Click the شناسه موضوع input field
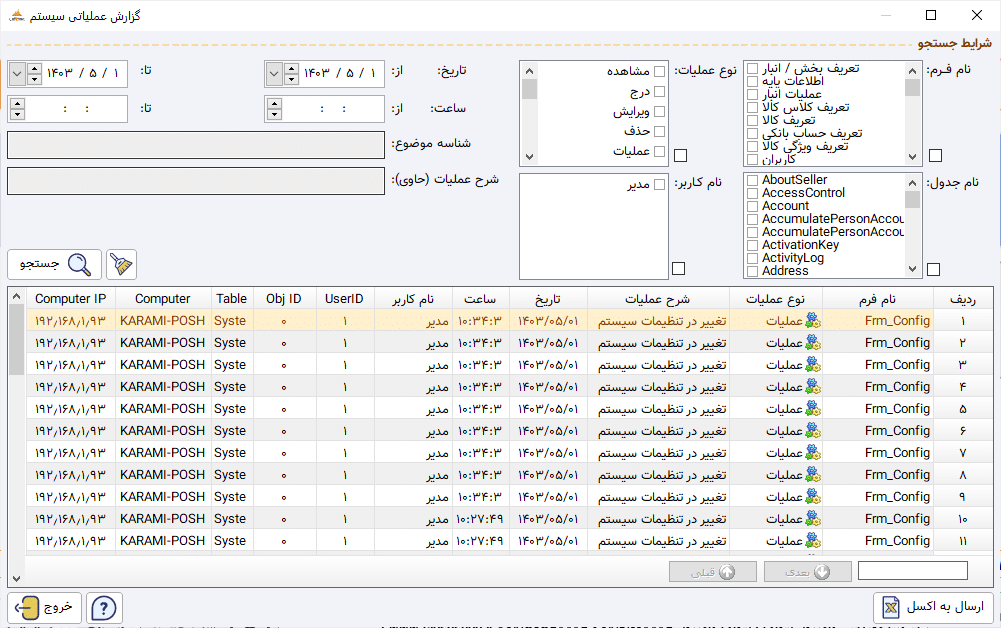Image resolution: width=1001 pixels, height=628 pixels. [196, 145]
